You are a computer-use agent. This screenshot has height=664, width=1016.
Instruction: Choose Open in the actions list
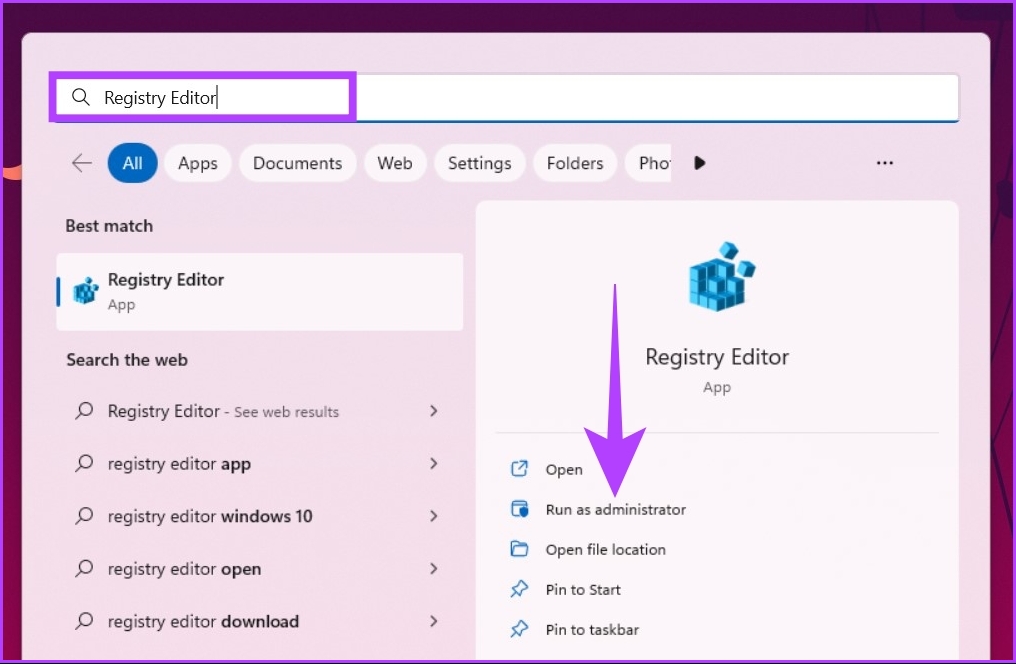pyautogui.click(x=564, y=469)
